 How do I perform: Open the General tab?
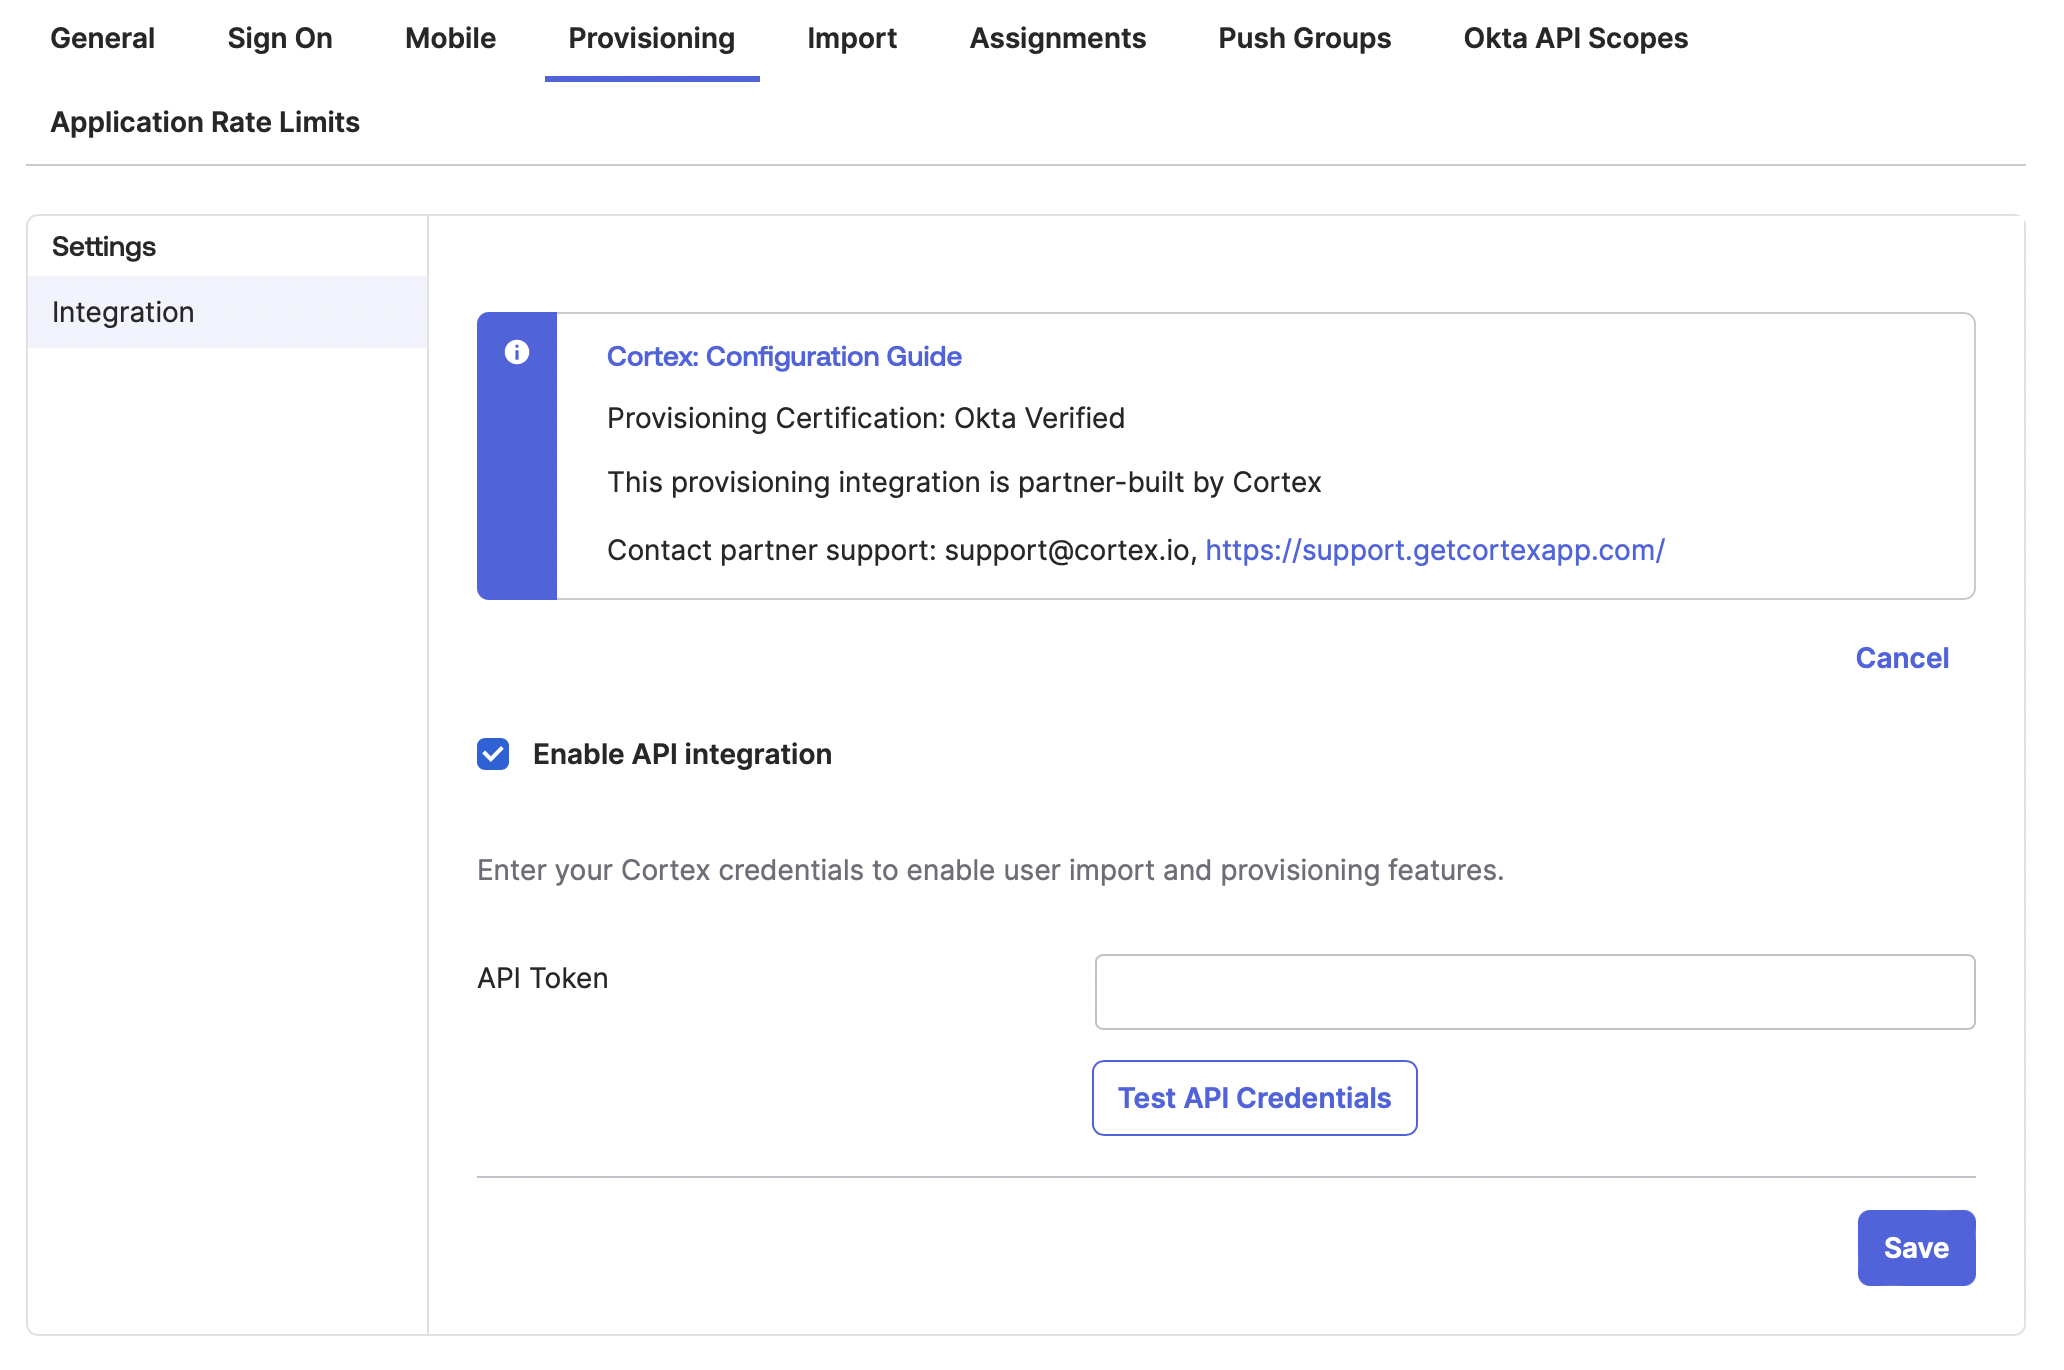(x=102, y=38)
